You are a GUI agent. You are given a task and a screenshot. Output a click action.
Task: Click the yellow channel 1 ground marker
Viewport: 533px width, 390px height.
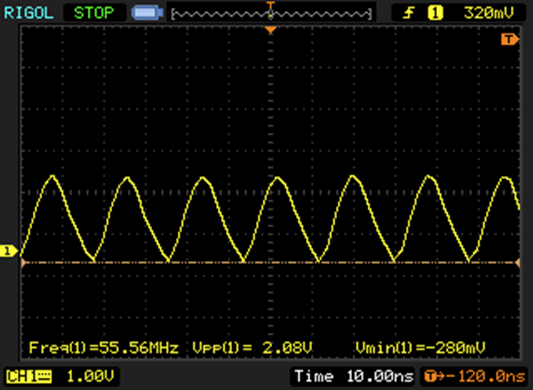click(x=8, y=251)
